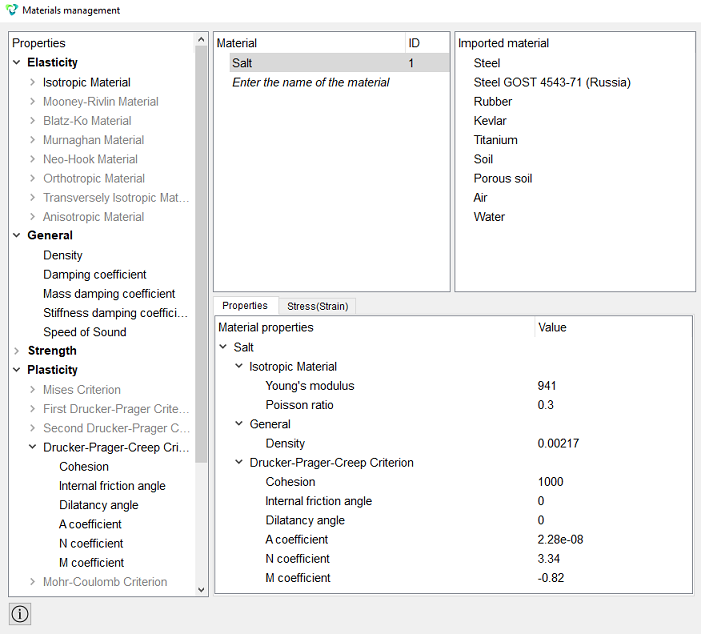Select Steel GOST 4543-71 (Russia) material
The image size is (701, 634).
(x=552, y=82)
